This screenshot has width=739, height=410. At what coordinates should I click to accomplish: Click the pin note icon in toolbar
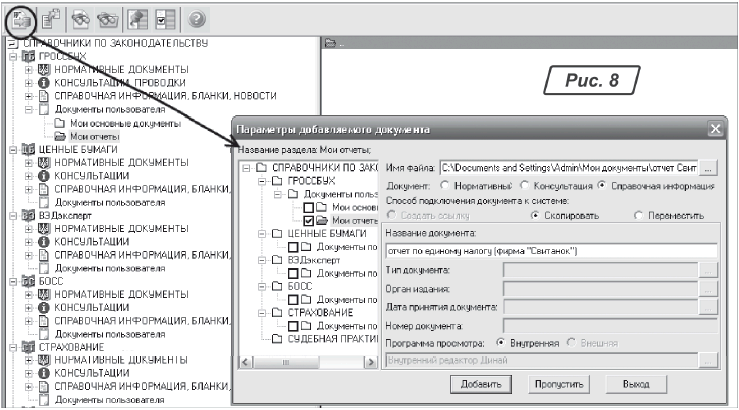(x=138, y=19)
